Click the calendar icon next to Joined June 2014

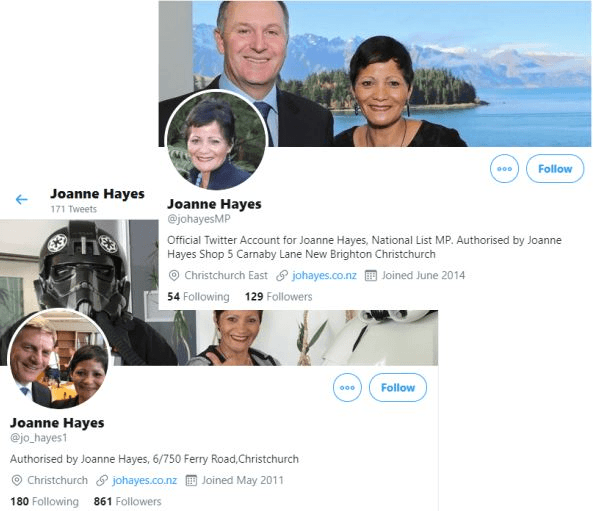[x=371, y=275]
